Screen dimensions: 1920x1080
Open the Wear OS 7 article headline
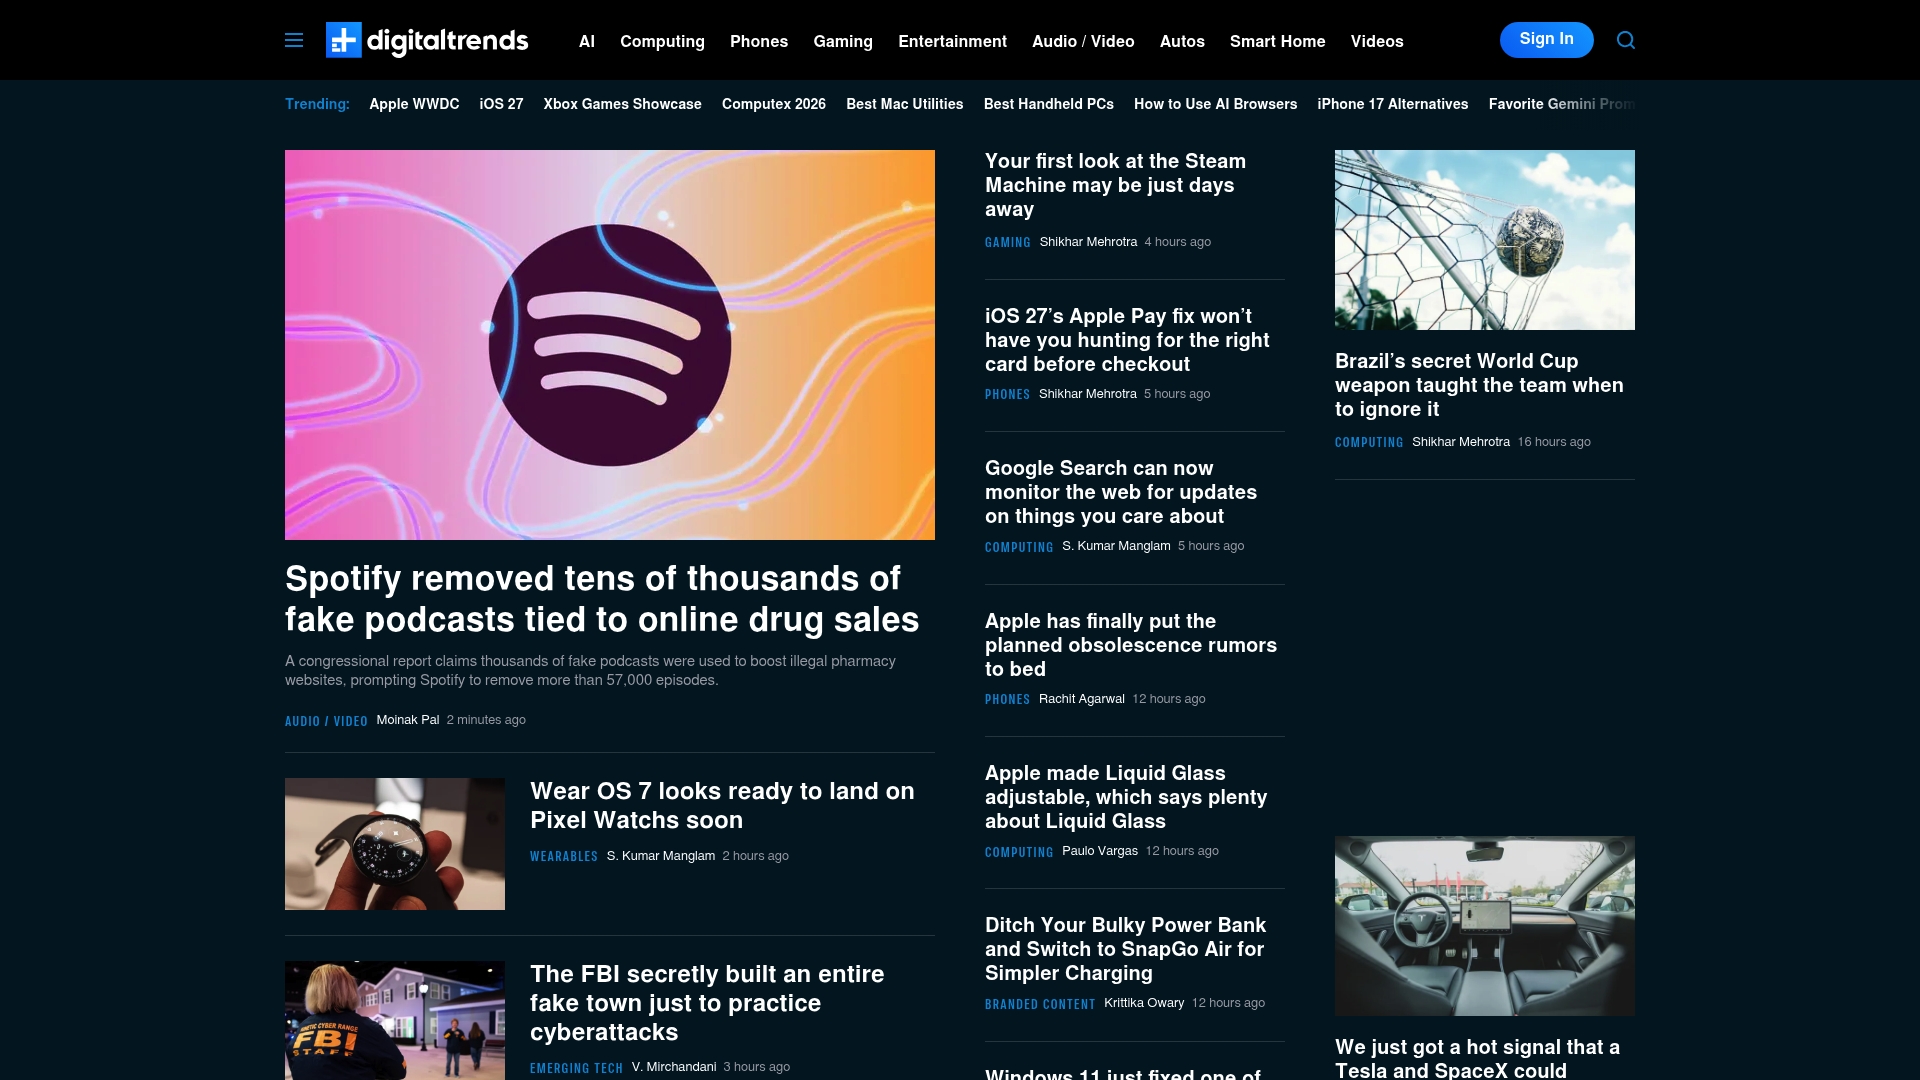722,806
